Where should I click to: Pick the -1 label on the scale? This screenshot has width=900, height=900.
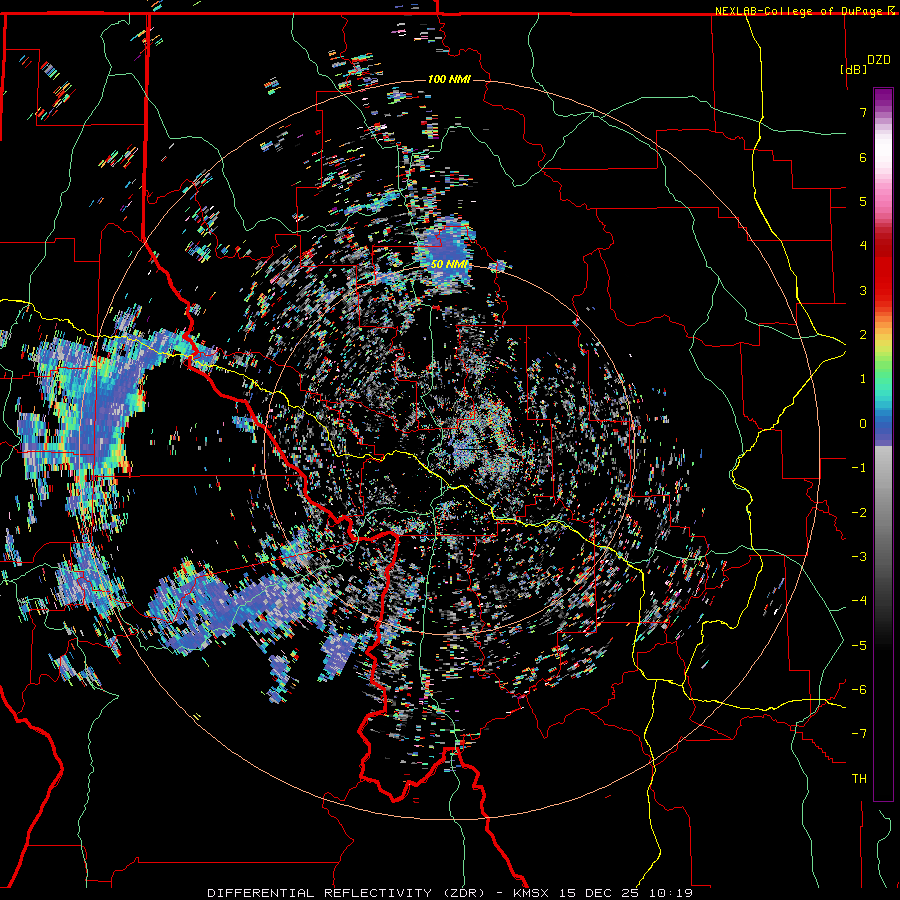(x=859, y=468)
